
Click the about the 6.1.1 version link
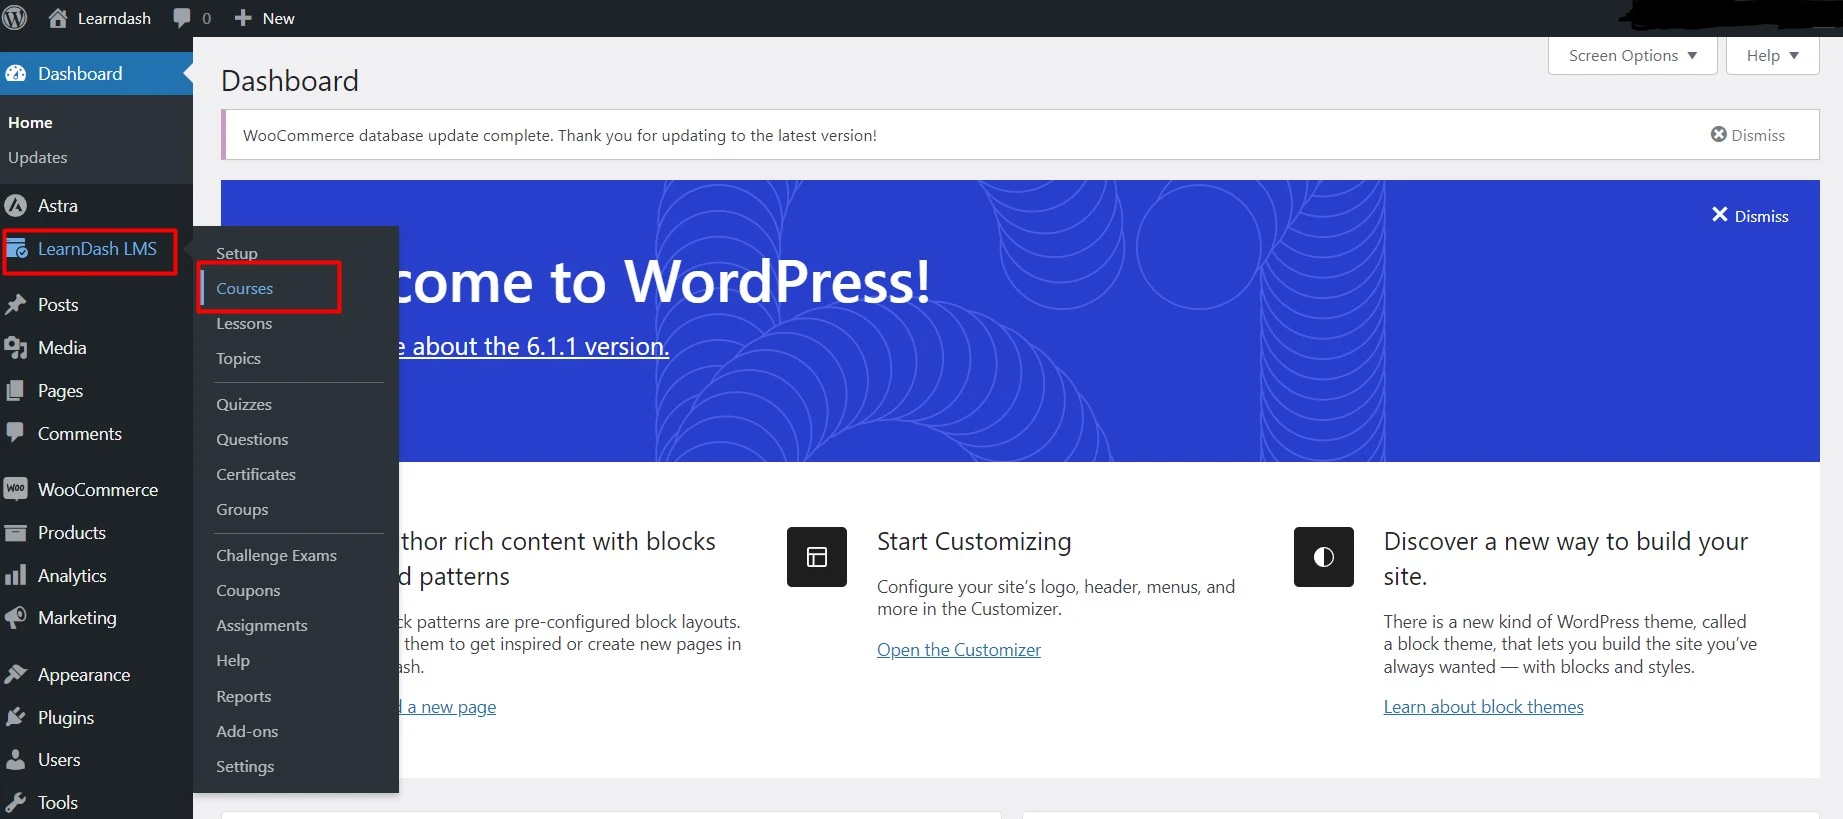click(x=534, y=346)
